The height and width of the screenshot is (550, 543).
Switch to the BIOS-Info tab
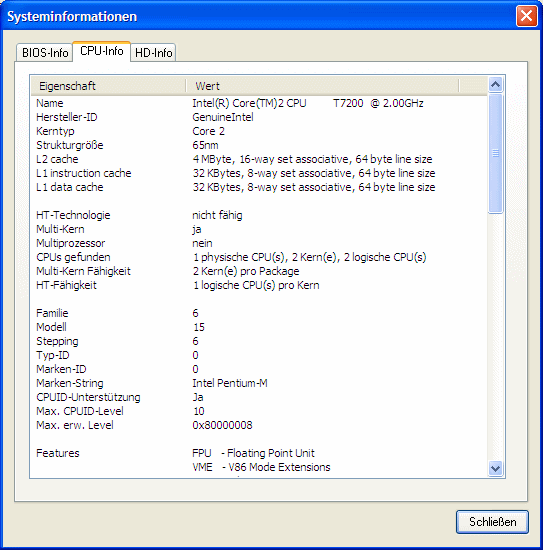click(x=45, y=53)
